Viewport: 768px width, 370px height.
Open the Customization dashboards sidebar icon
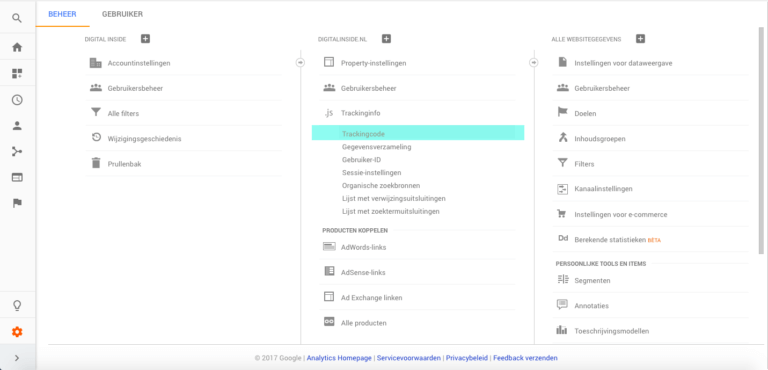point(17,74)
